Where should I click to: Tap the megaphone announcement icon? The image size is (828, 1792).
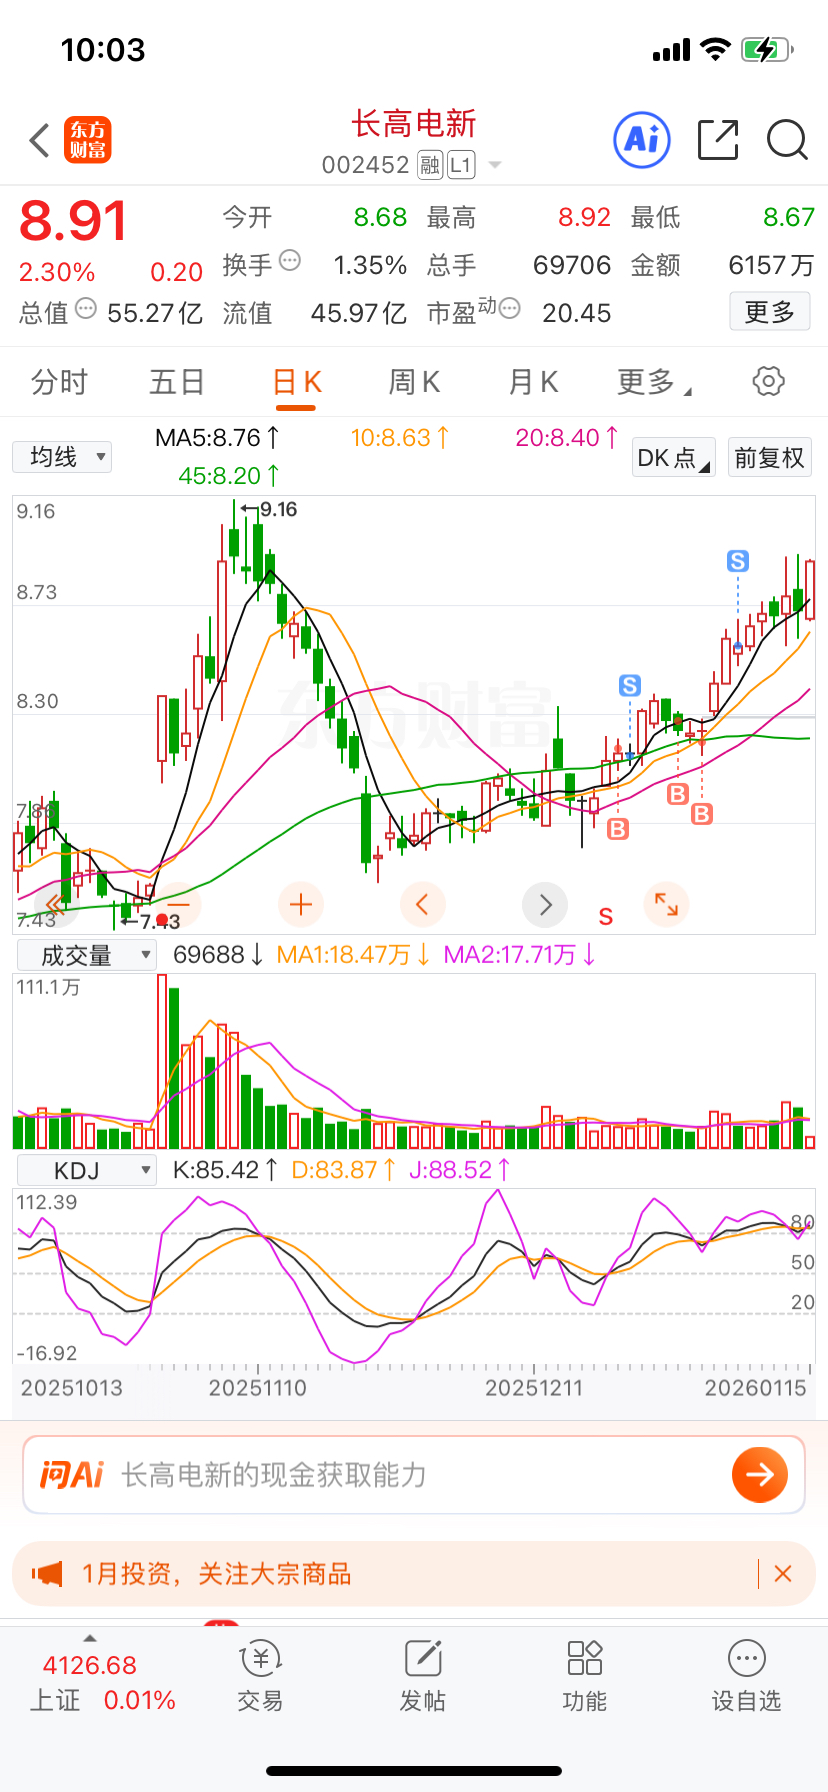[47, 1574]
